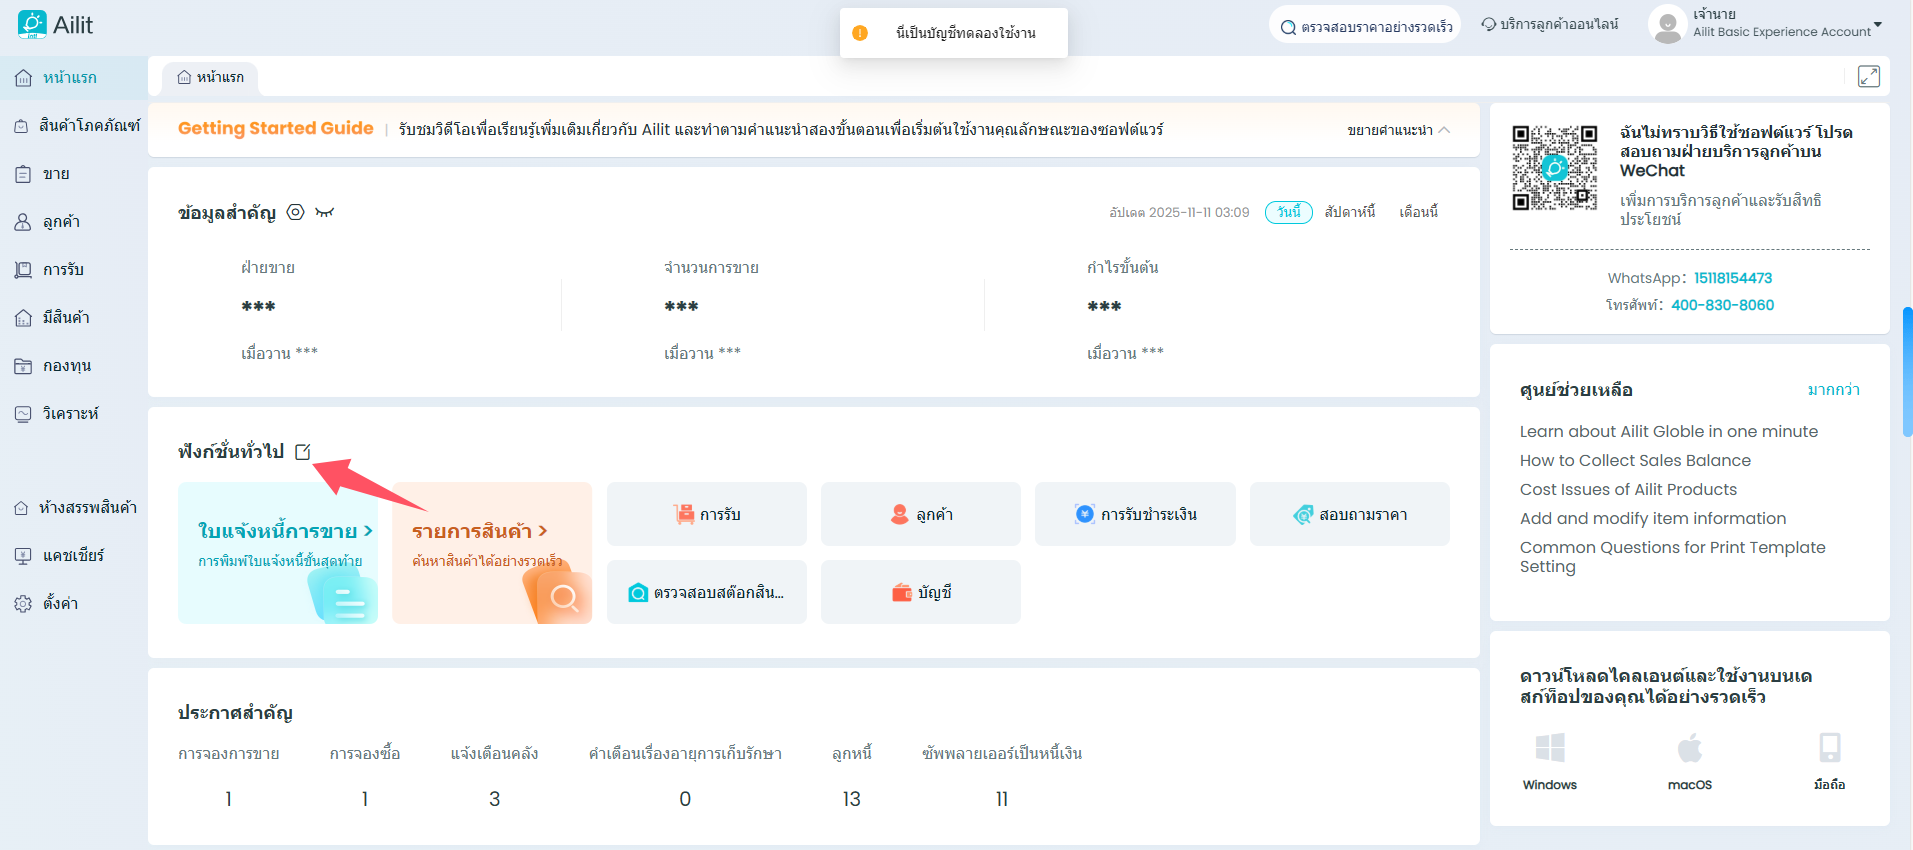Click the มากกว่า help center link
The image size is (1913, 850).
click(x=1833, y=390)
